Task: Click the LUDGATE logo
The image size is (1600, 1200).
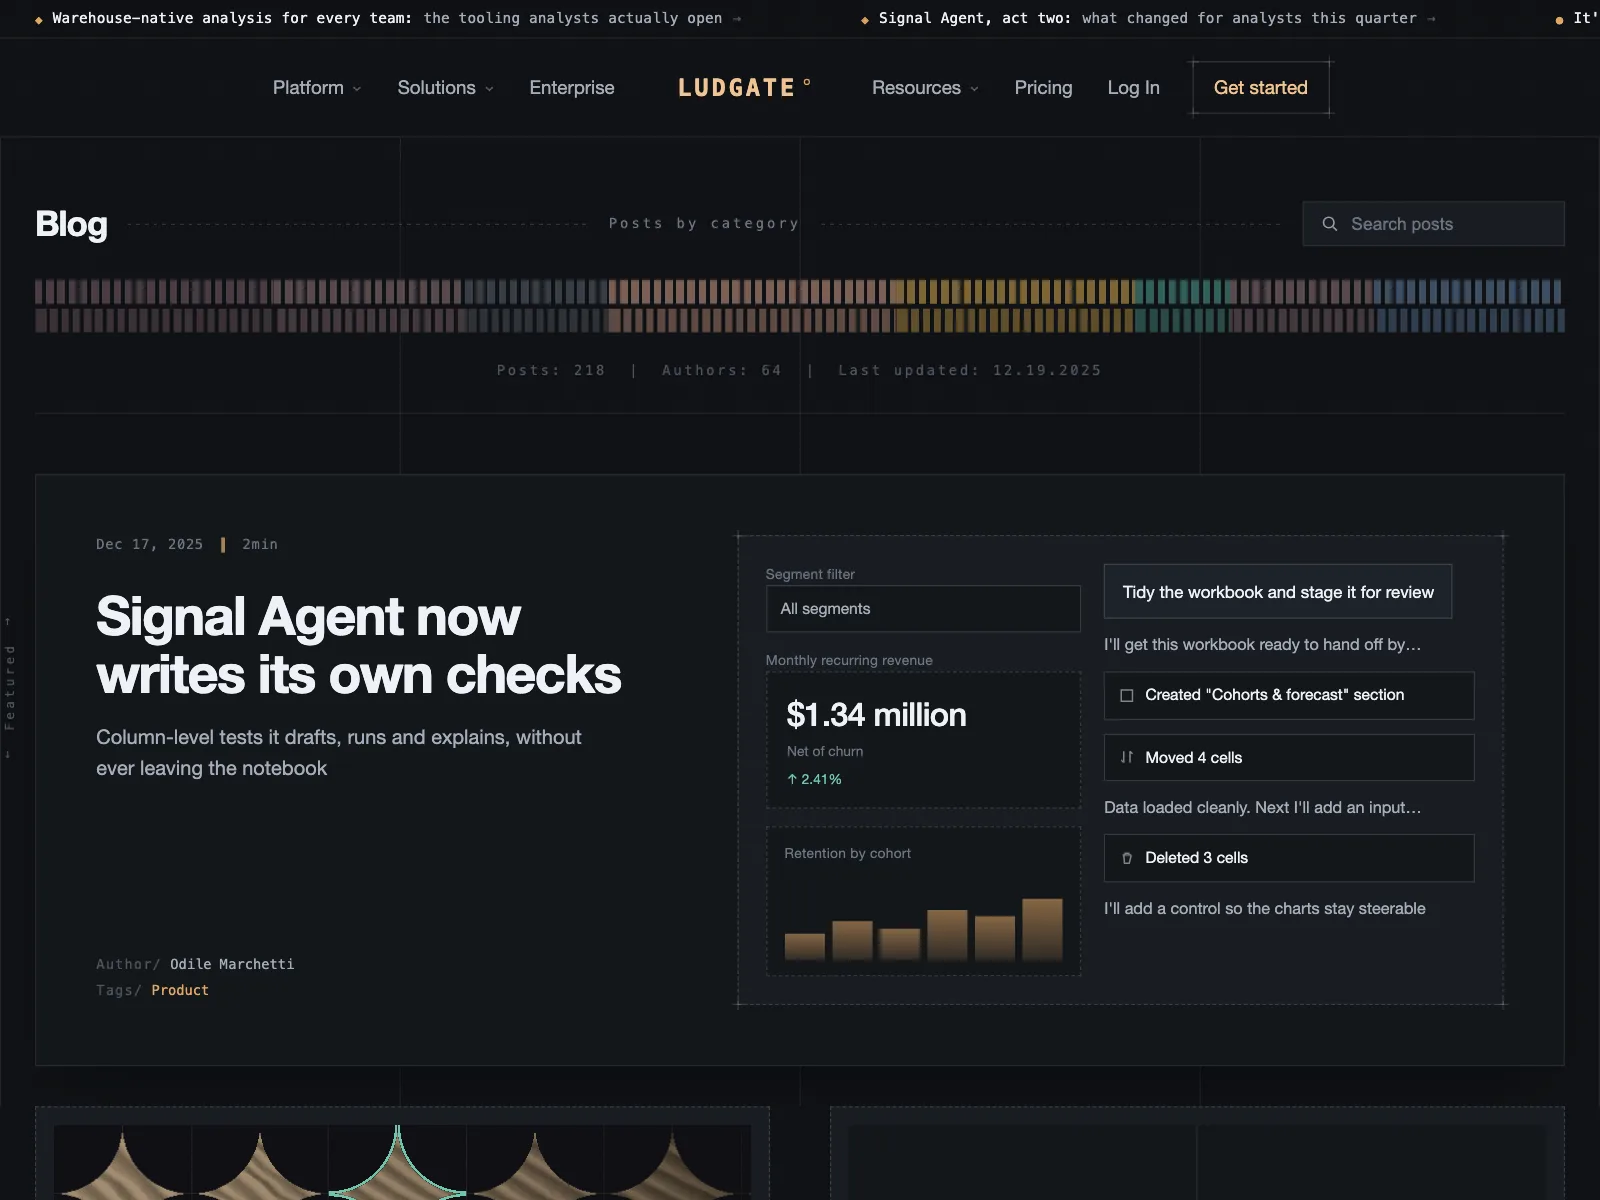Action: click(x=744, y=88)
